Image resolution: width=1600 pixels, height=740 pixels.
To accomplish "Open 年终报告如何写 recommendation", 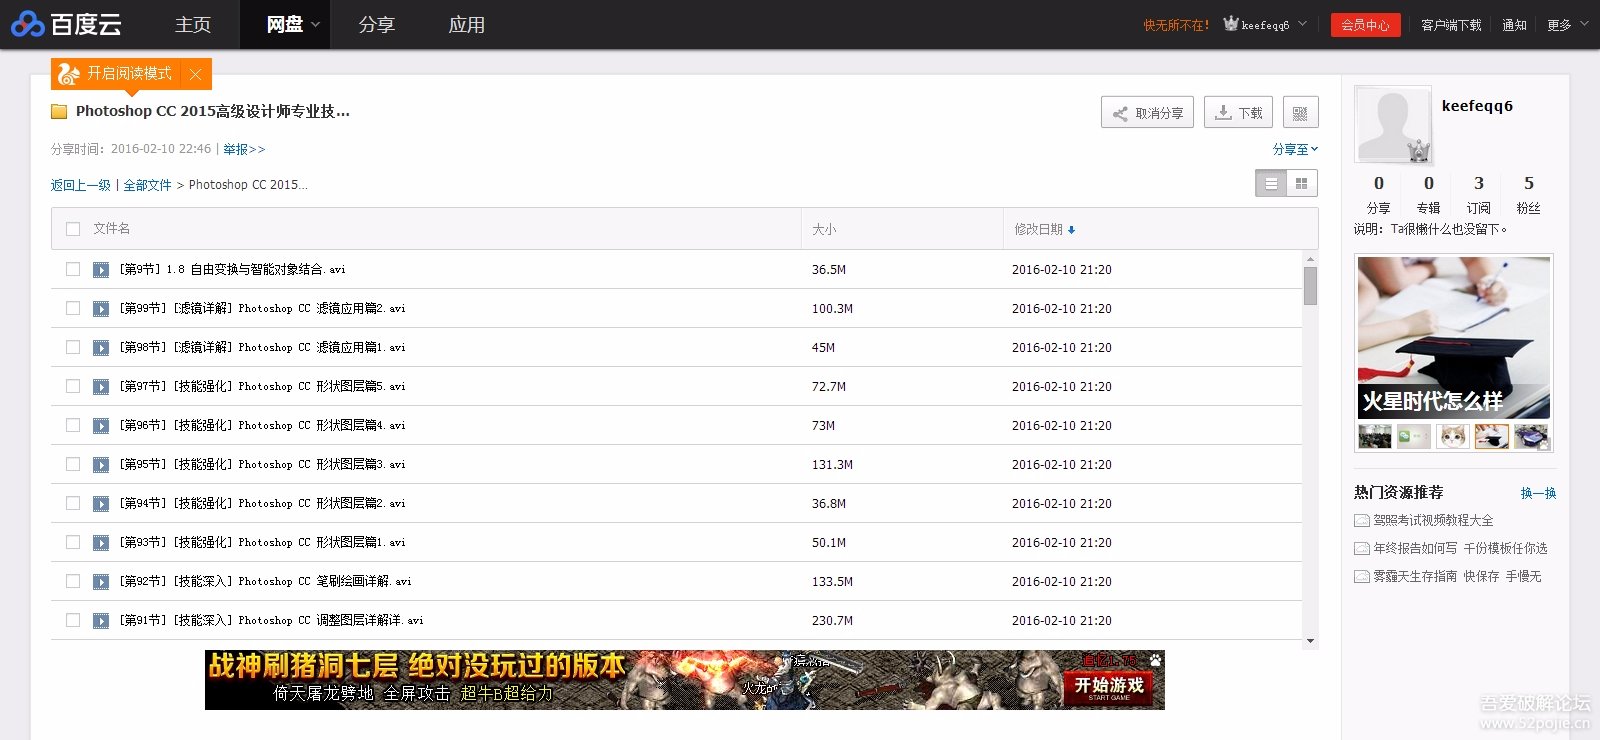I will [x=1460, y=548].
